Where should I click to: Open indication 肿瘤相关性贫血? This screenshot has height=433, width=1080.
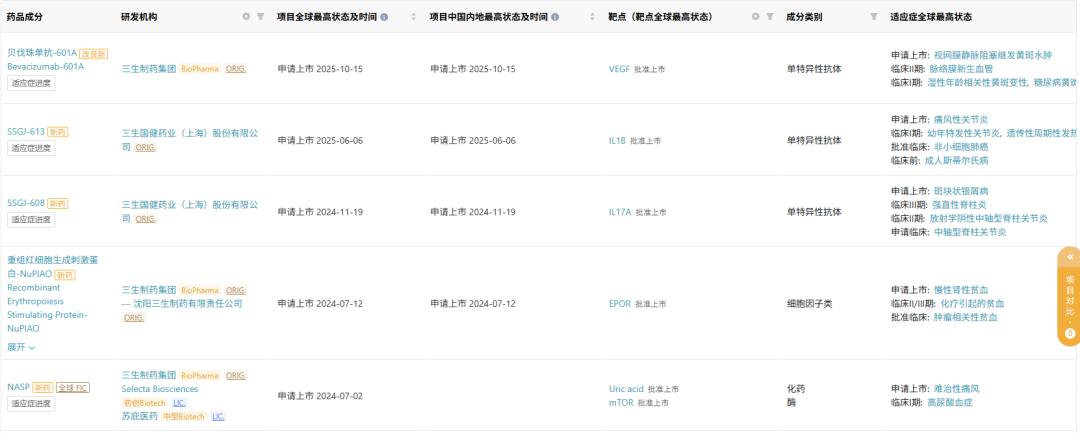(965, 317)
